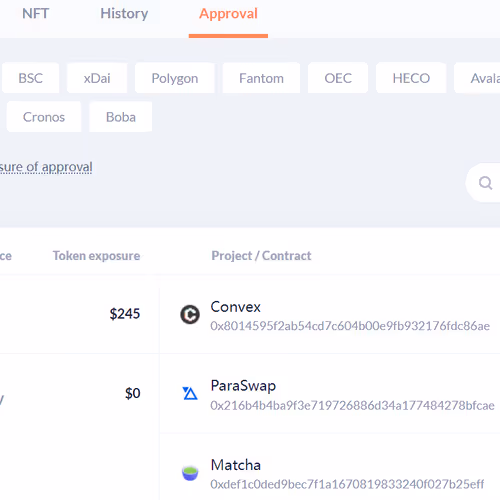The height and width of the screenshot is (500, 500).
Task: Click Matcha contract address 0xdef1c0de…
Action: tap(347, 484)
